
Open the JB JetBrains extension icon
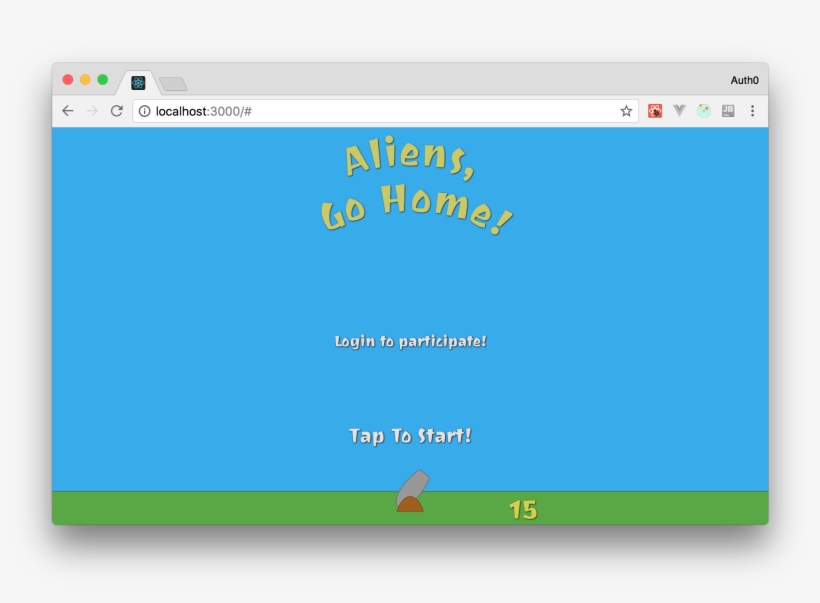[728, 111]
